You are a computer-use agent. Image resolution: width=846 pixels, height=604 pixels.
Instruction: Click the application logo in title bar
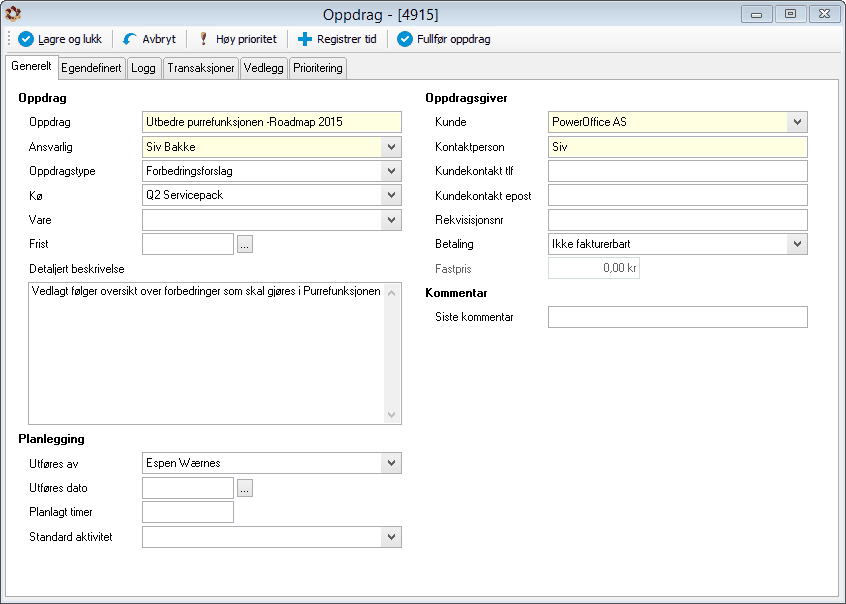pos(13,13)
